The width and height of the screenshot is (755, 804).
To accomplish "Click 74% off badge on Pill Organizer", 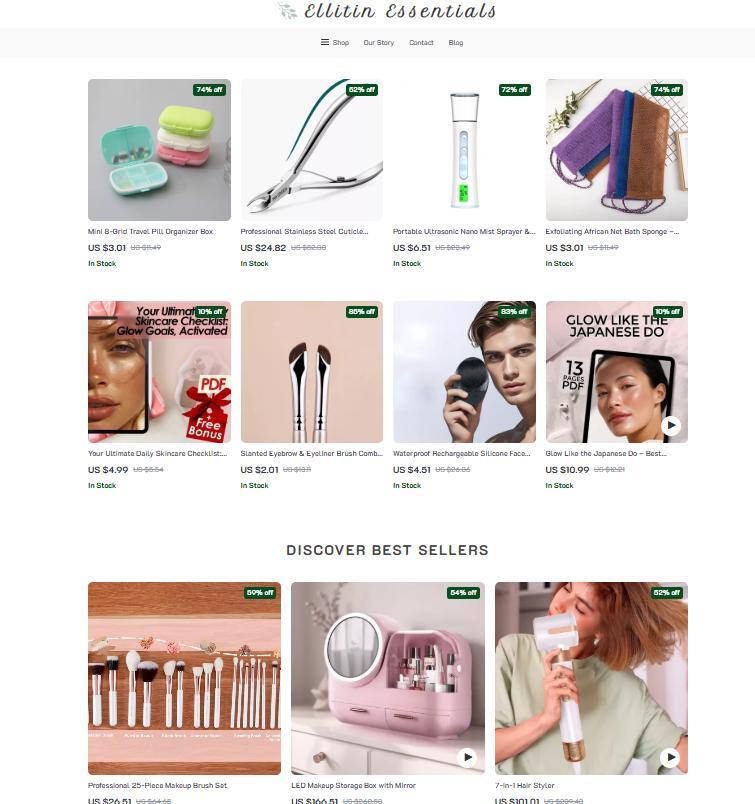I will coord(210,90).
